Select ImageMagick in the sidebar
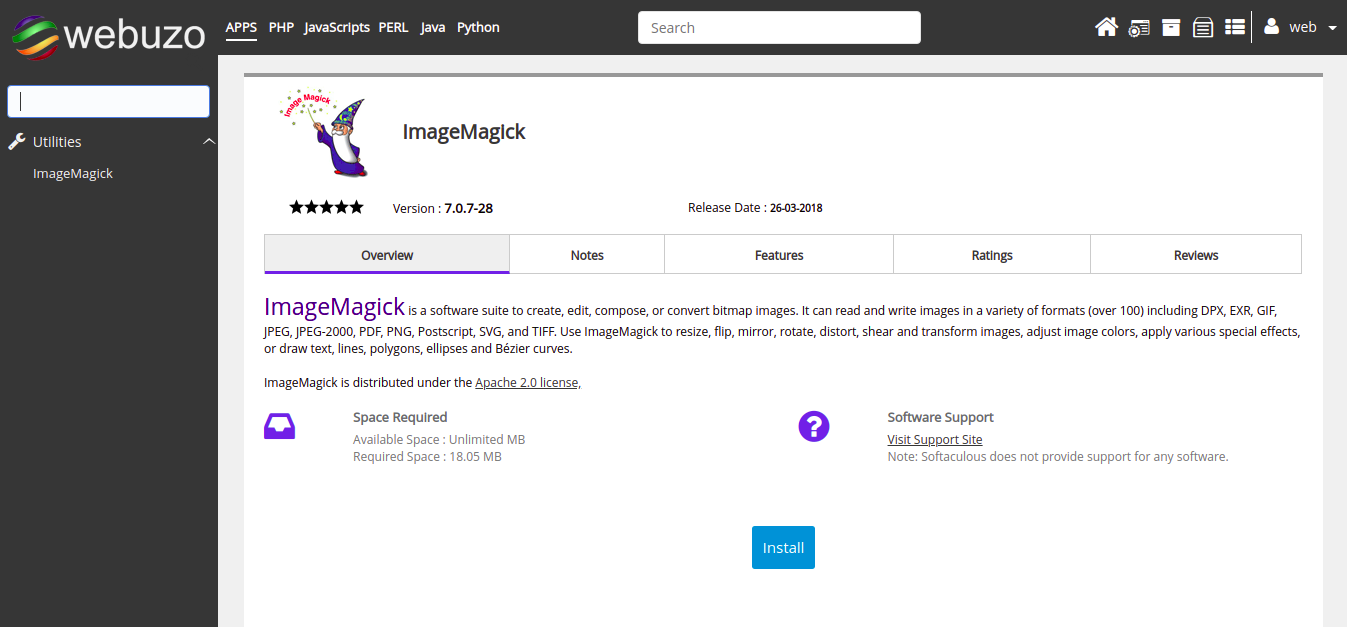 coord(73,173)
